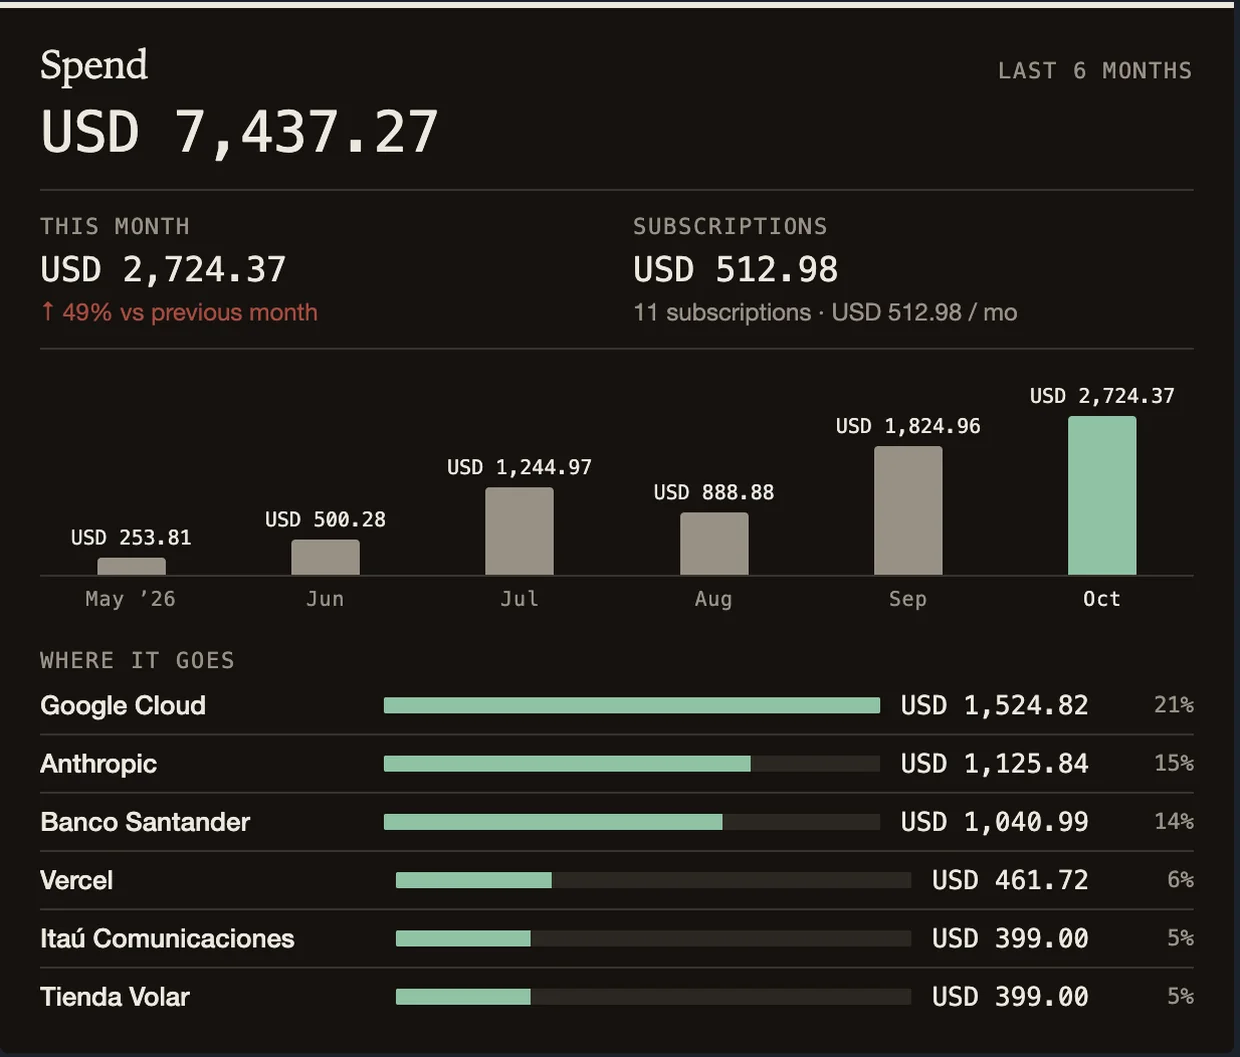Click the Banco Santander progress bar

(632, 822)
